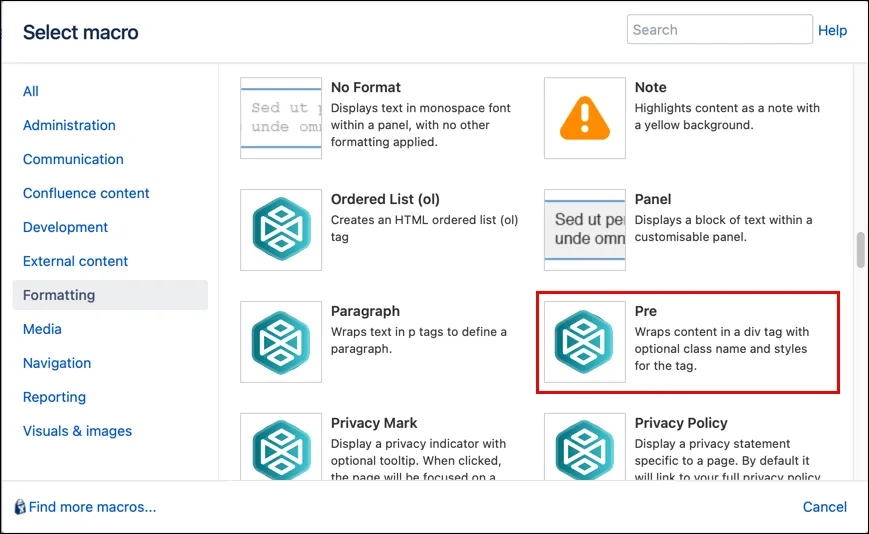Screen dimensions: 869x534
Task: Click the Paragraph macro hexagon icon
Action: point(281,342)
